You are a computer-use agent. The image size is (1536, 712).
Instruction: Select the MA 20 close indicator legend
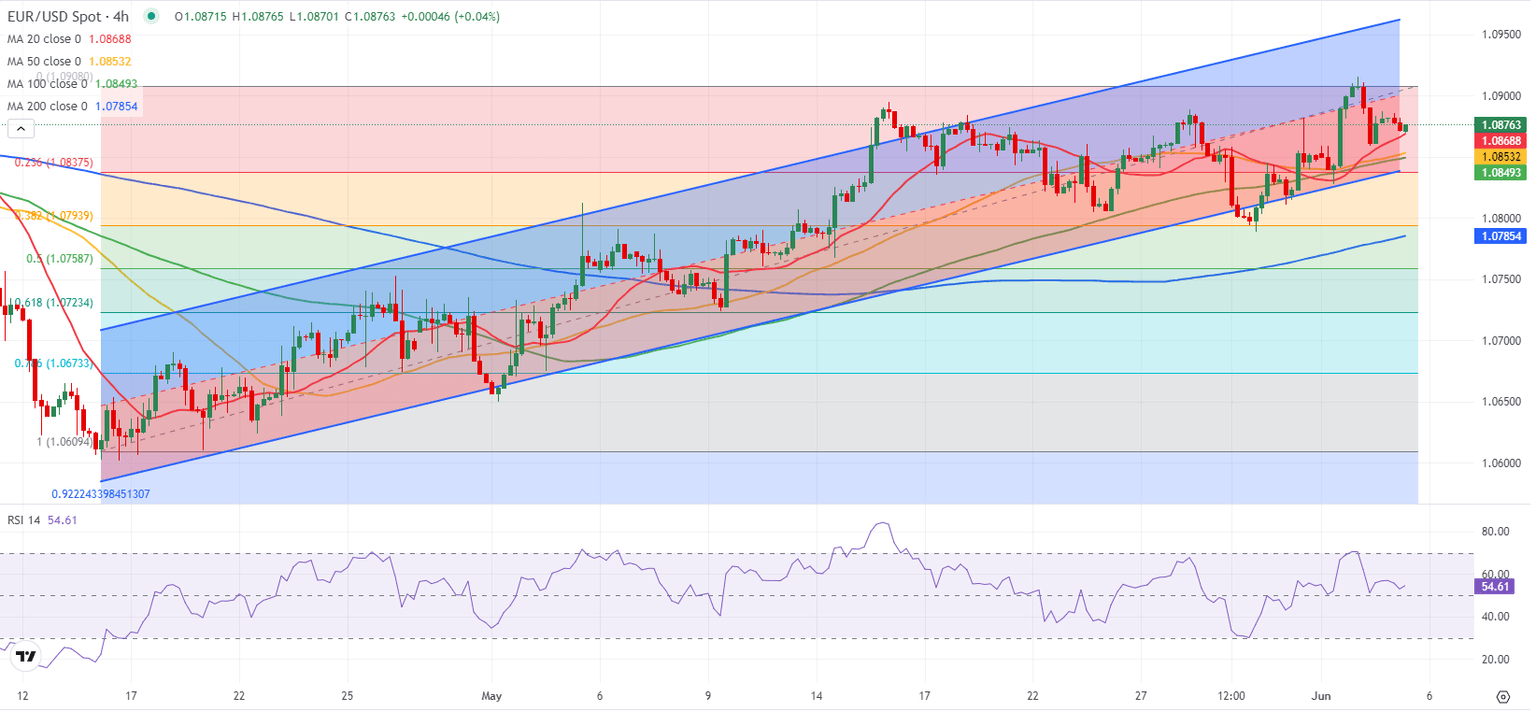click(69, 39)
